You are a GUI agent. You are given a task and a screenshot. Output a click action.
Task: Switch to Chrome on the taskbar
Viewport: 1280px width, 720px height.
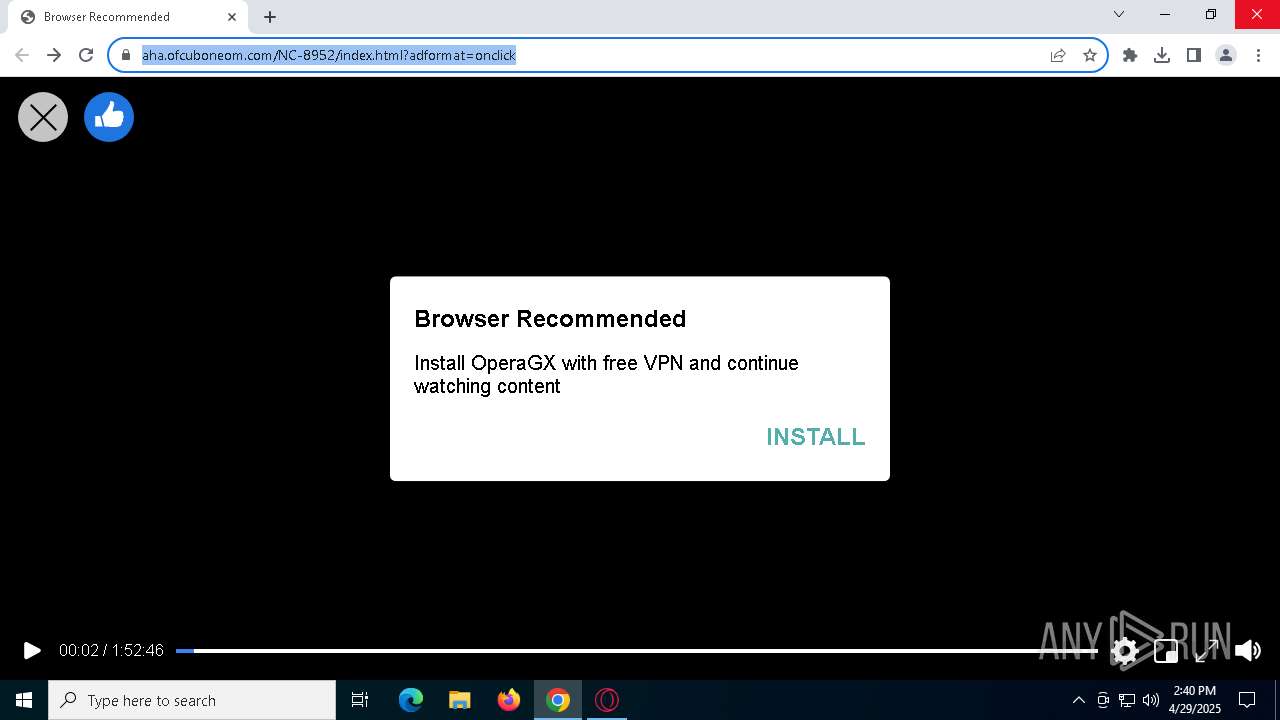558,700
